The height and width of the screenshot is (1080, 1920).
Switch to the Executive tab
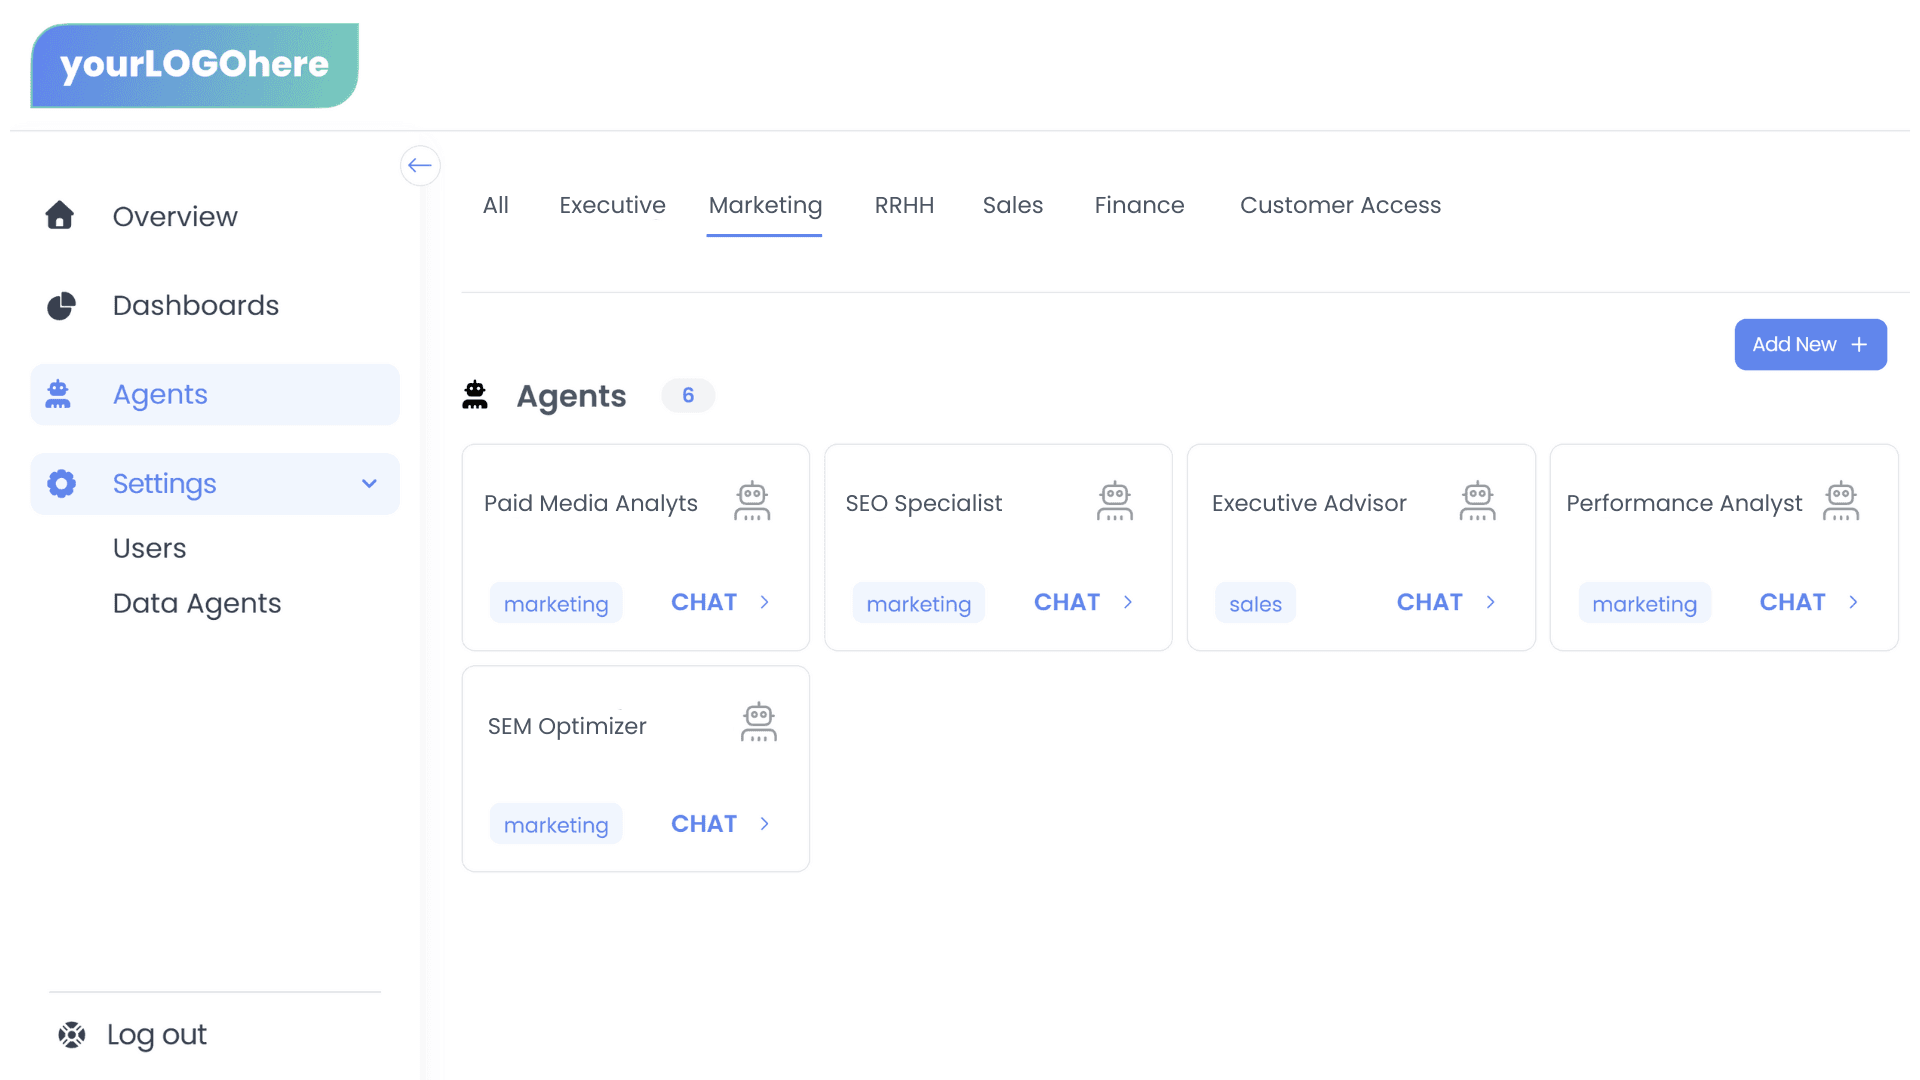tap(612, 205)
